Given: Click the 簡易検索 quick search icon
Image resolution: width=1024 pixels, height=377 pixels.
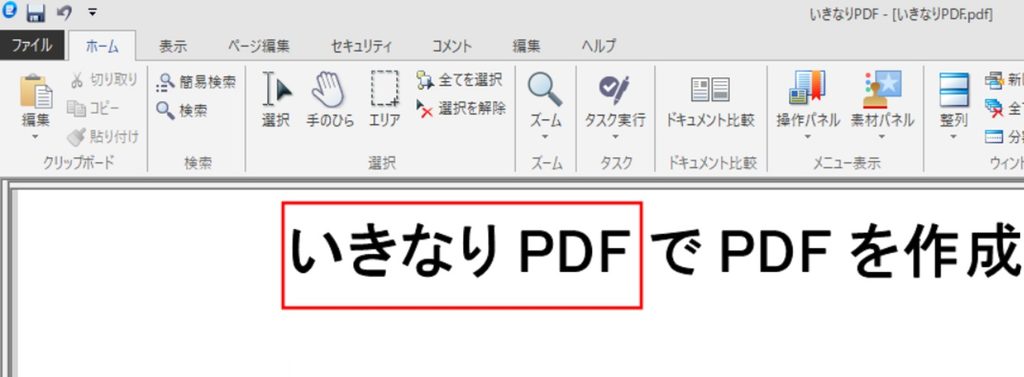Looking at the screenshot, I should pos(166,82).
